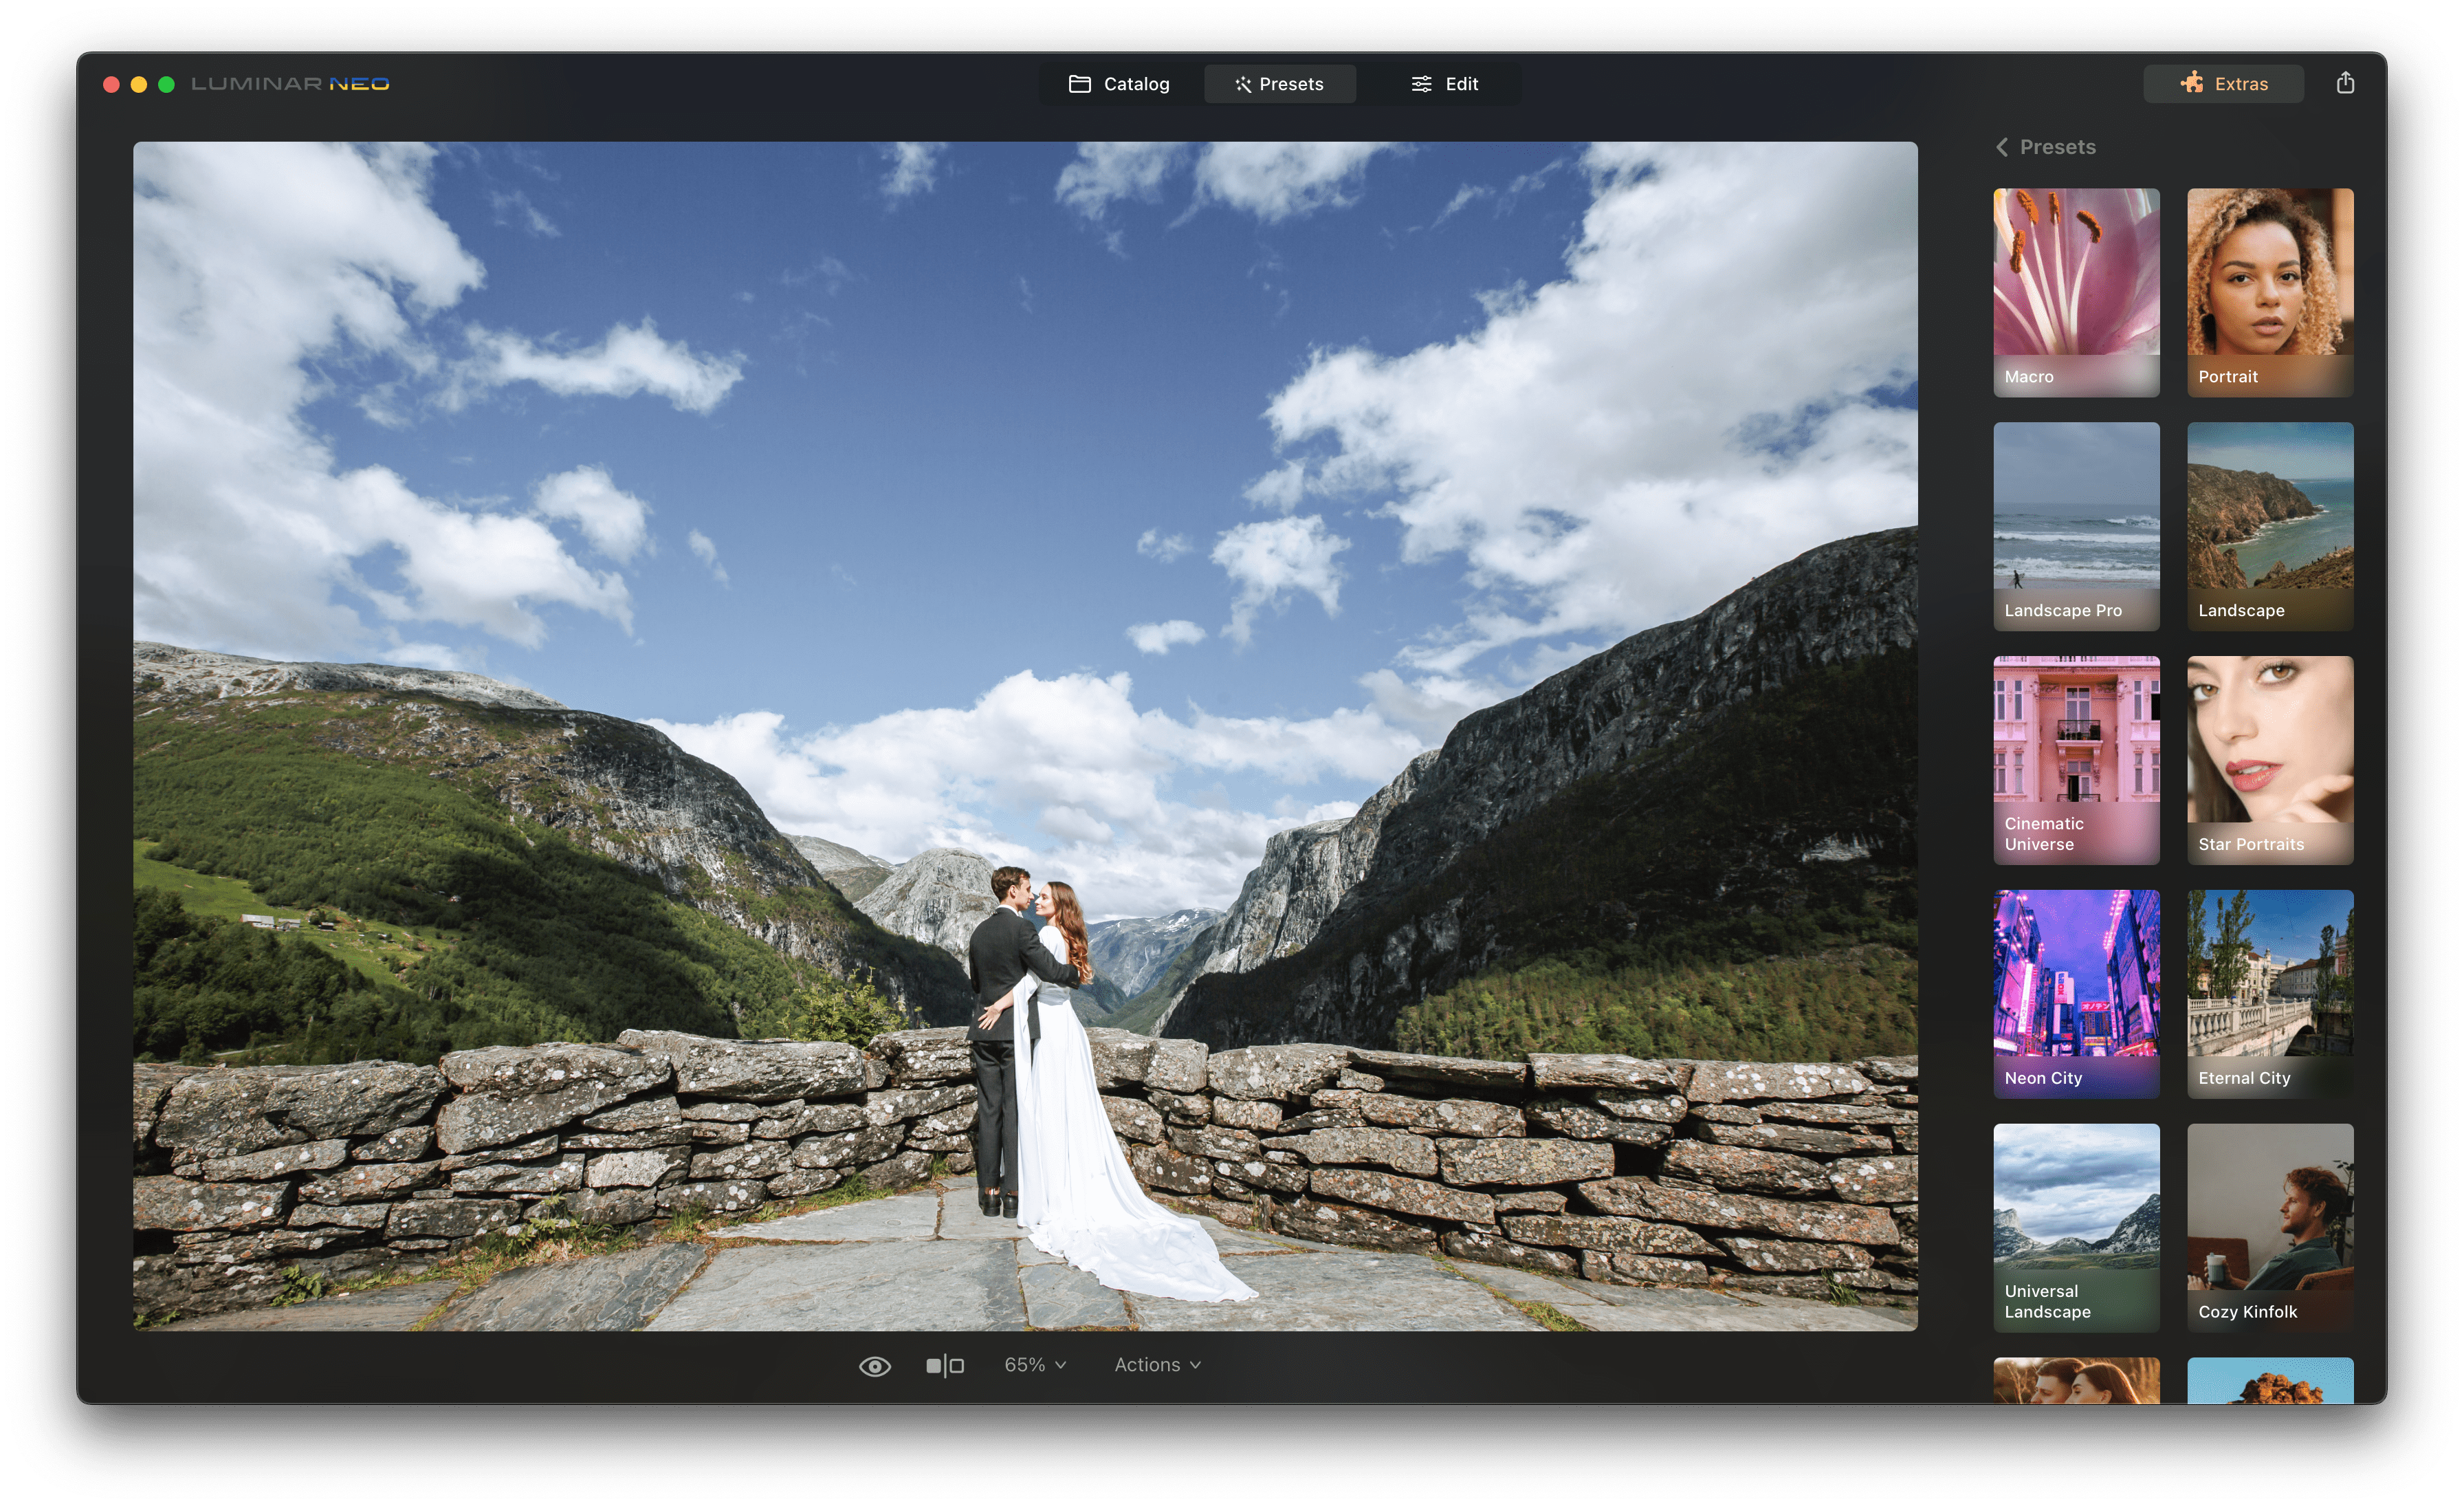Select the Cinematic Universe preset thumbnail

(2076, 760)
